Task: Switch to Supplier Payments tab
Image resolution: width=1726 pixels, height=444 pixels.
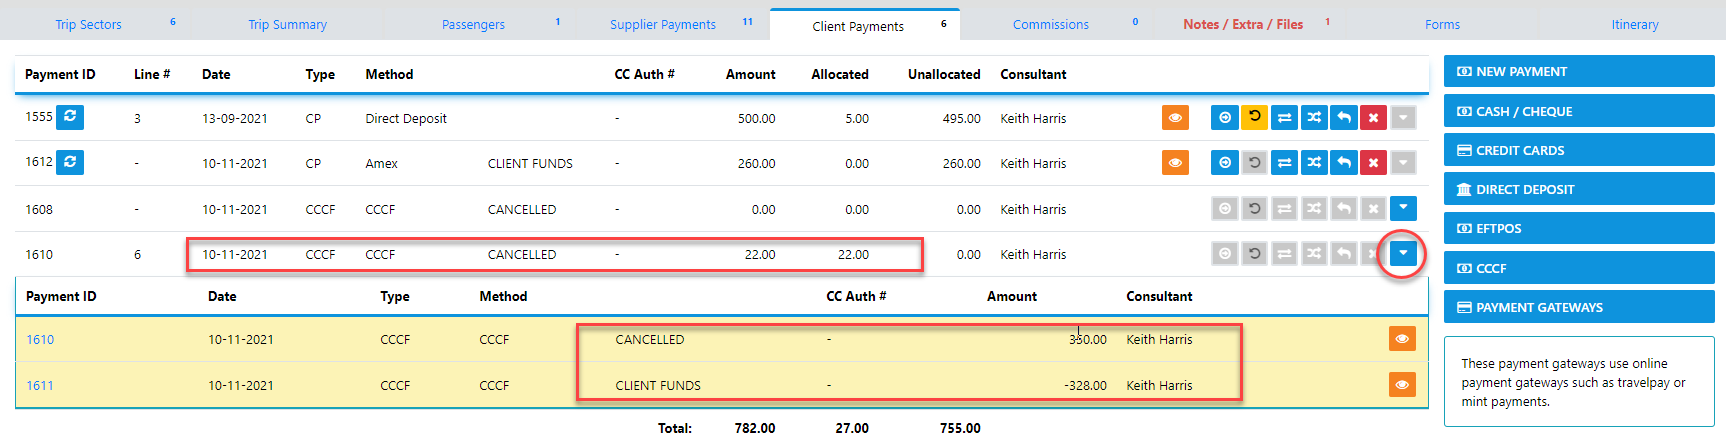Action: point(663,25)
